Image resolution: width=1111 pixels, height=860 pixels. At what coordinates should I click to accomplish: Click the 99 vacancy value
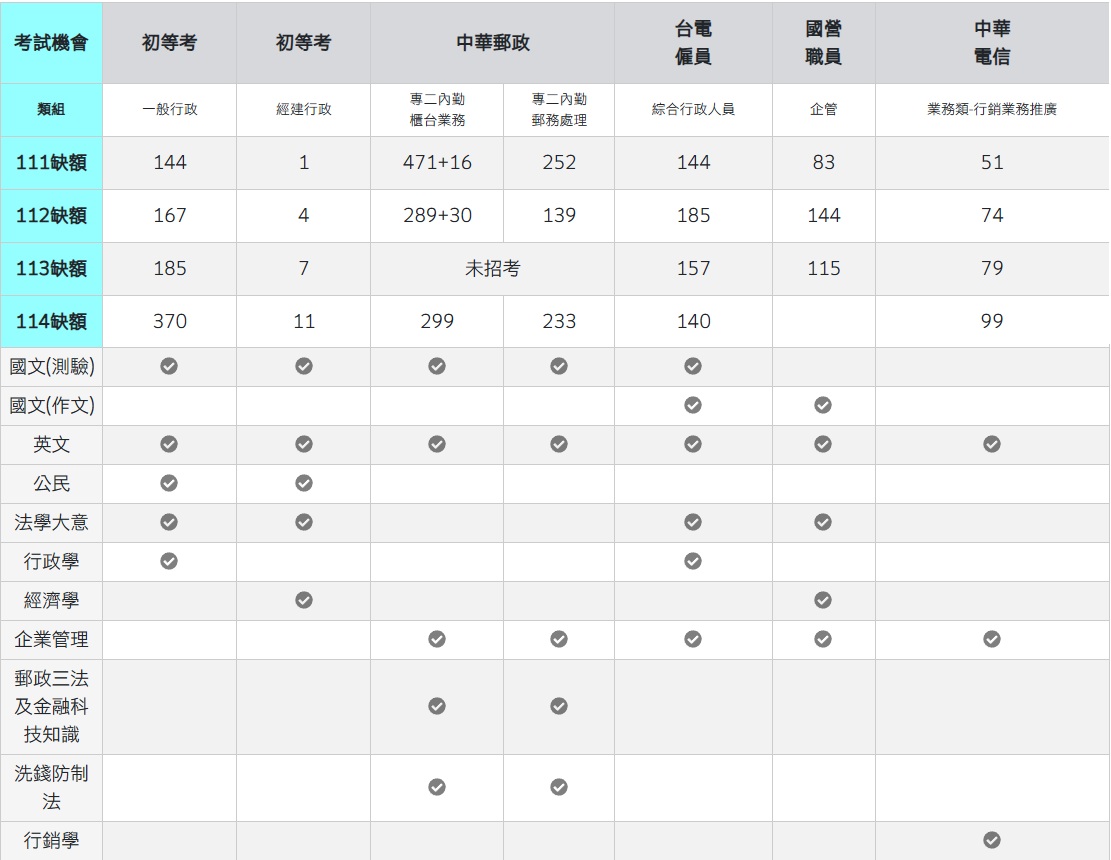992,321
